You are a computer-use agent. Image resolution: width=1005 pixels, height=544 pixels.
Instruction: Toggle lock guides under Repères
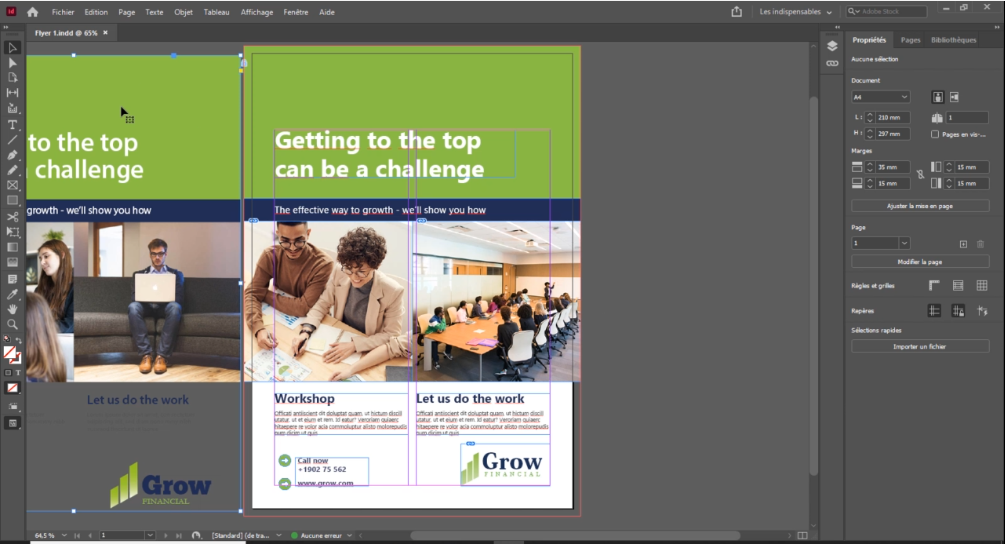coord(957,311)
